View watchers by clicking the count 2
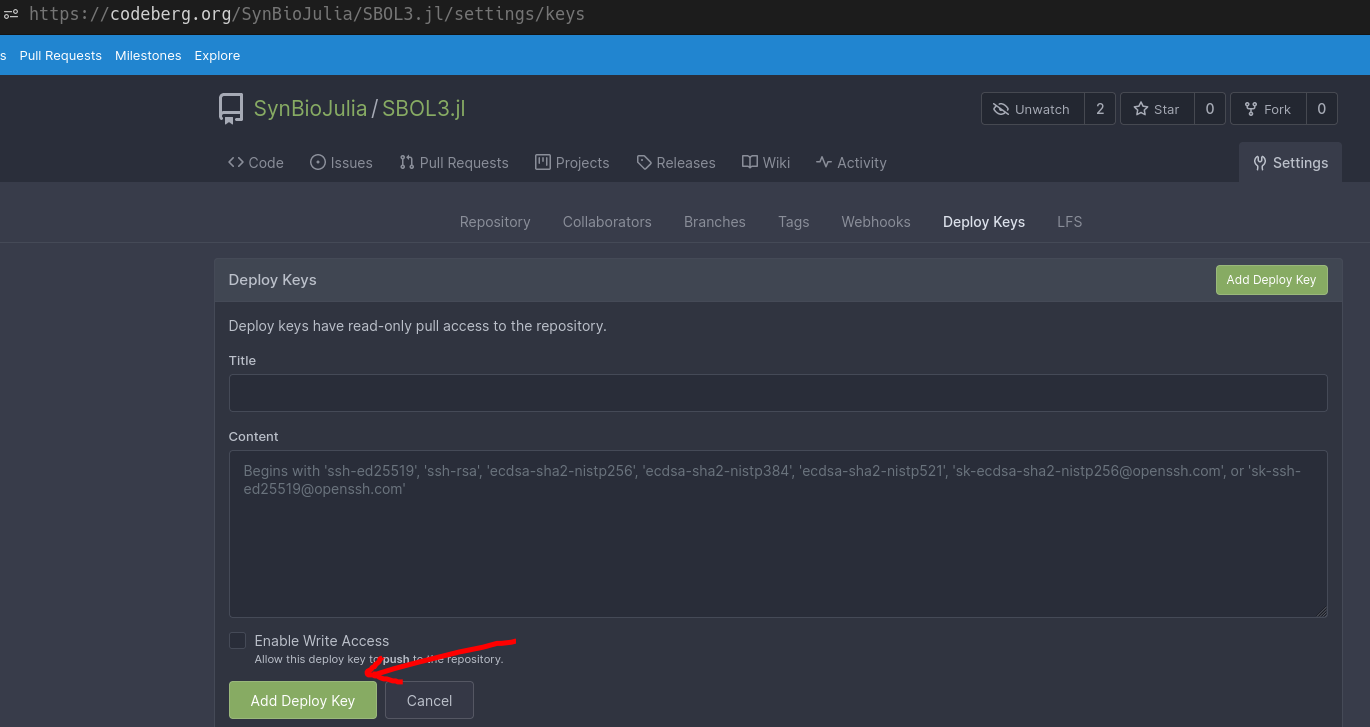1370x727 pixels. 1100,108
